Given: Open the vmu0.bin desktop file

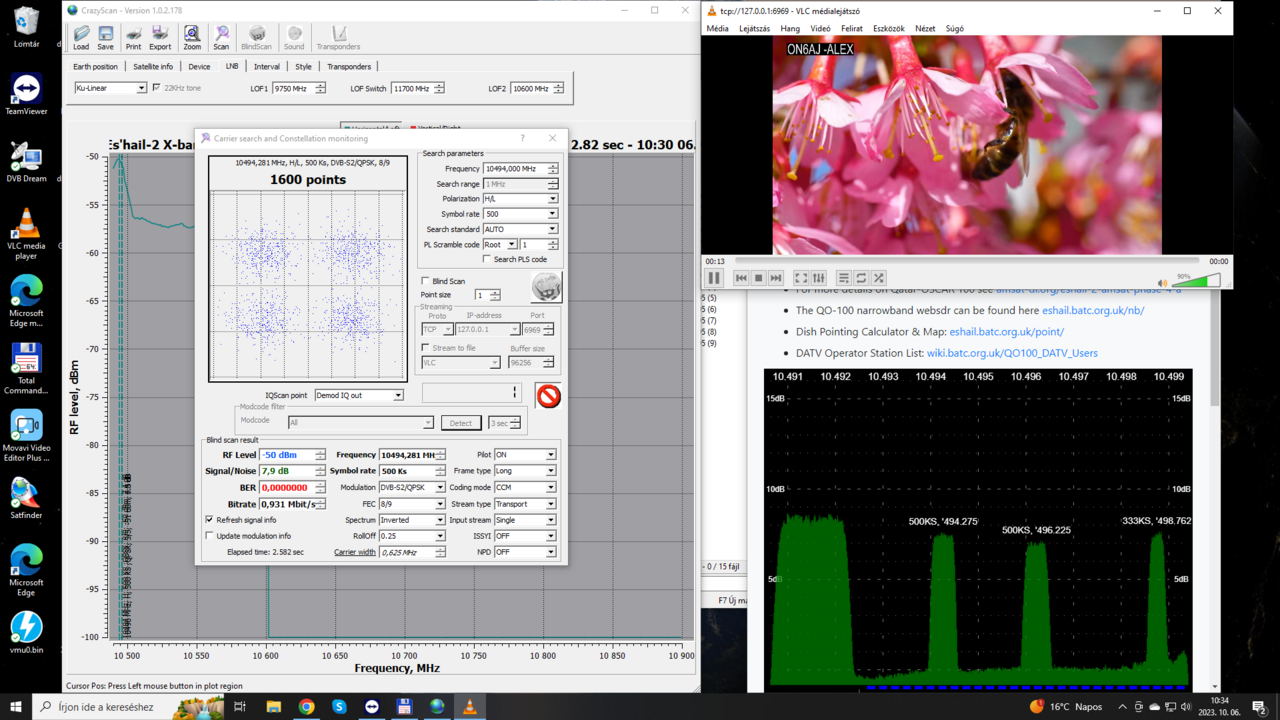Looking at the screenshot, I should coord(26,632).
